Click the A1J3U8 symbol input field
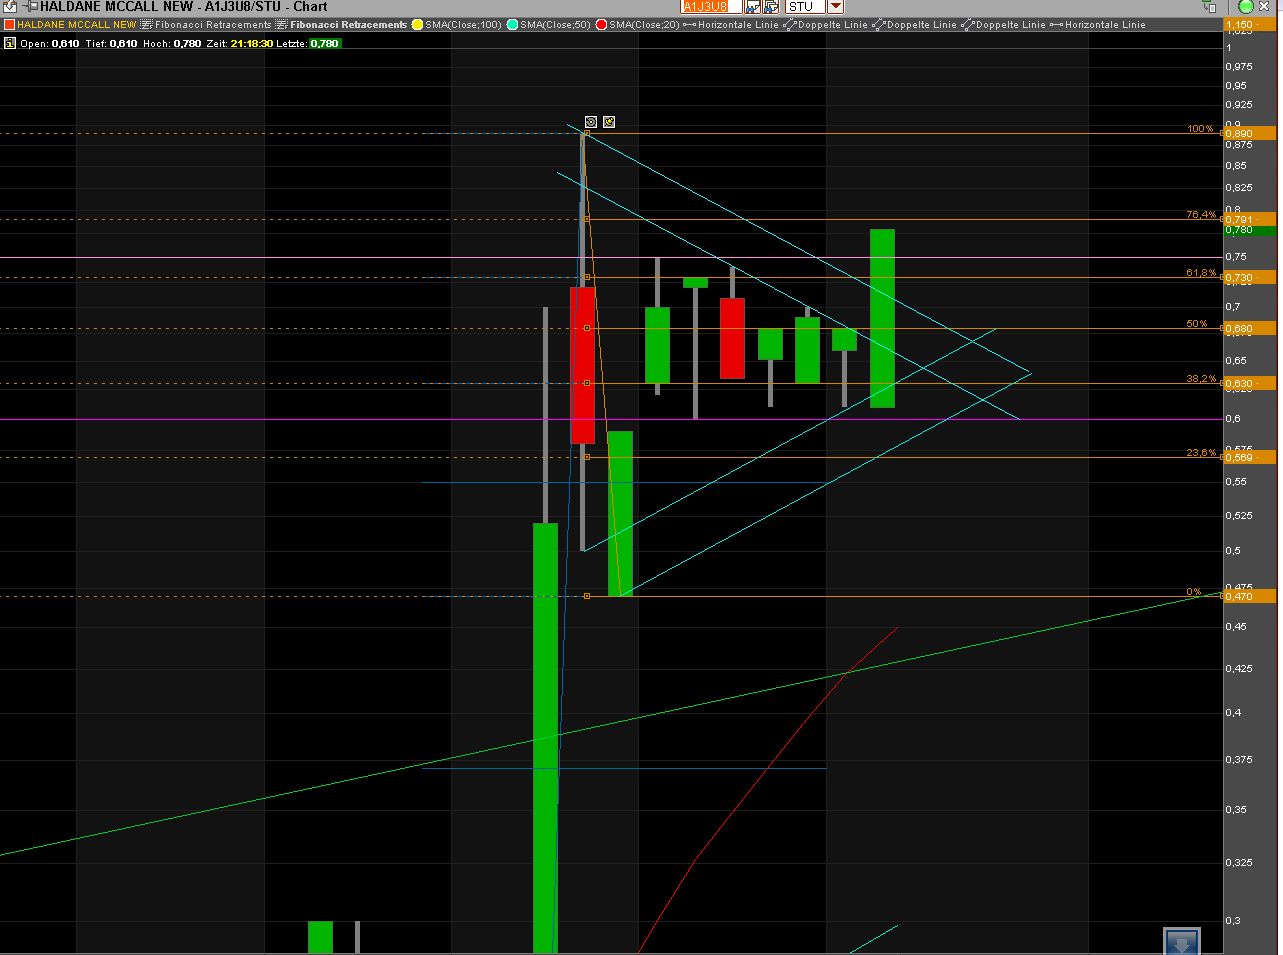This screenshot has width=1283, height=955. pos(712,7)
